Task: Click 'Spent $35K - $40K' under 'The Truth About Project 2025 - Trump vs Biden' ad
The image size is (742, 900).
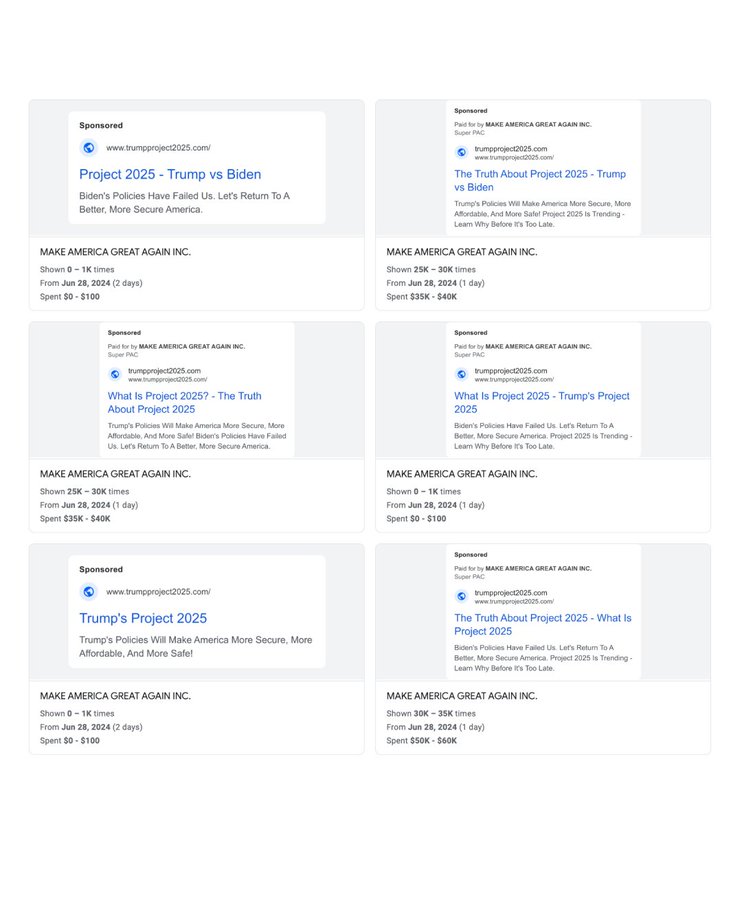Action: point(422,297)
